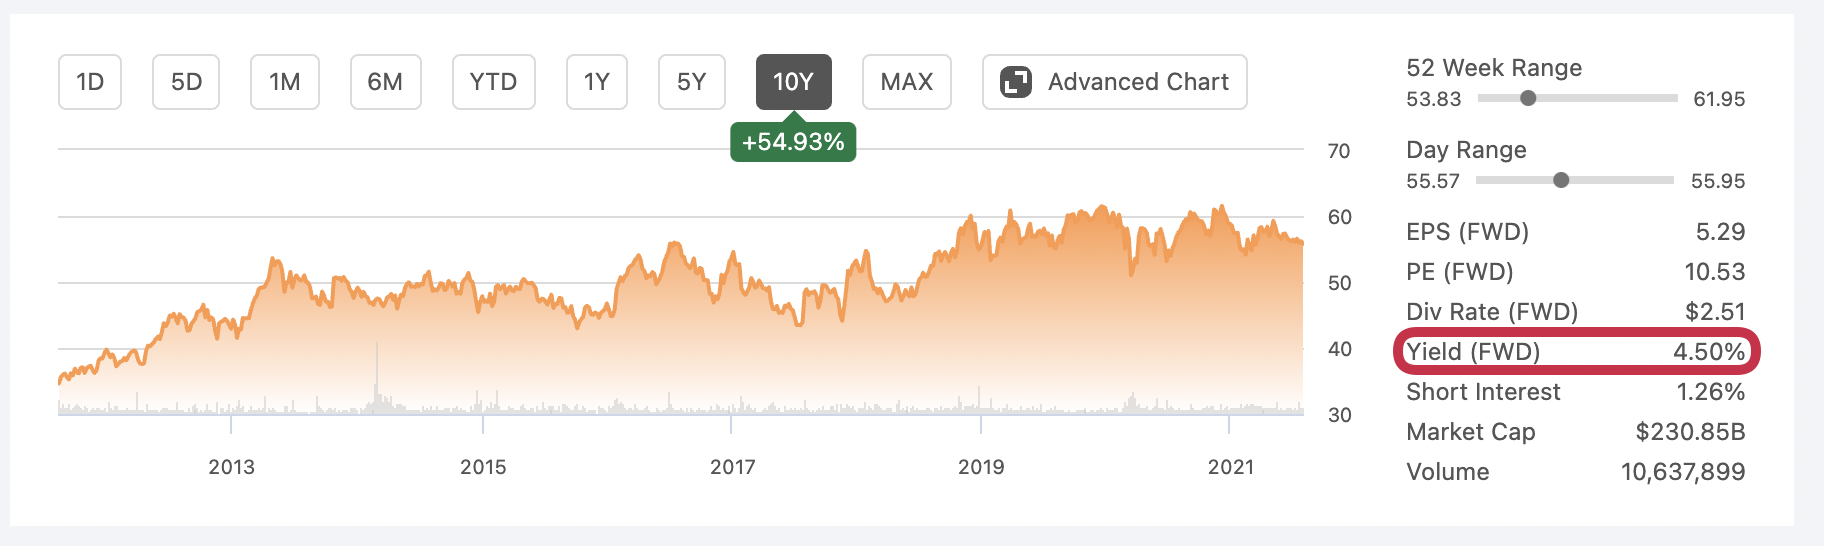Click the market cap value $230.85B
The height and width of the screenshot is (546, 1824).
coord(1690,432)
